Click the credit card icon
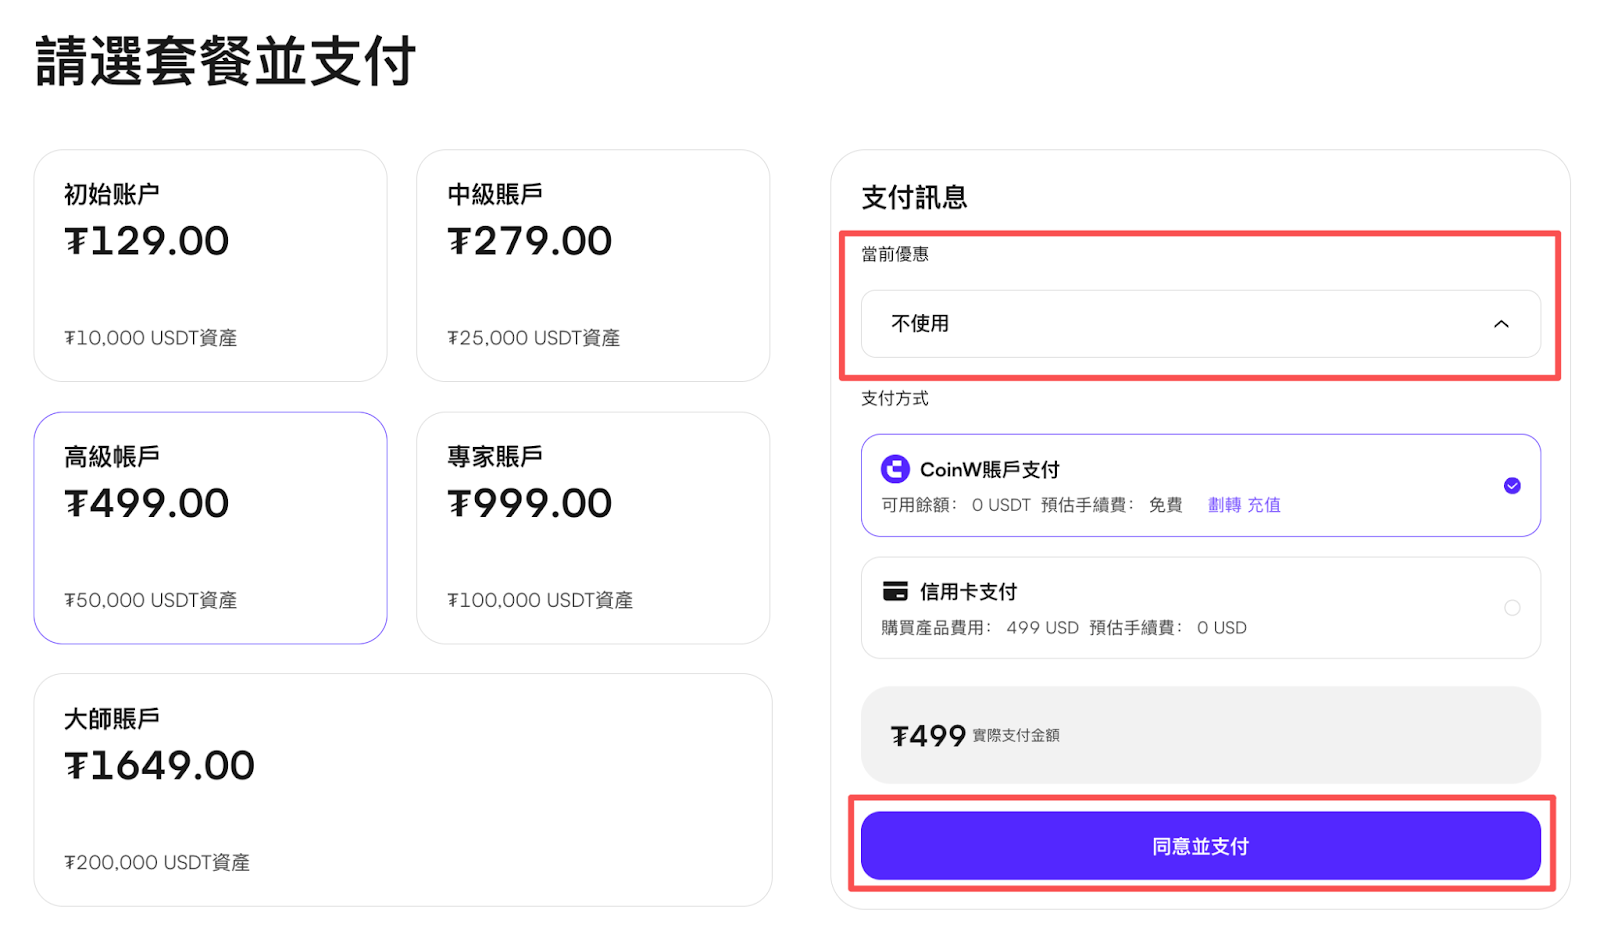Image resolution: width=1600 pixels, height=935 pixels. tap(895, 591)
